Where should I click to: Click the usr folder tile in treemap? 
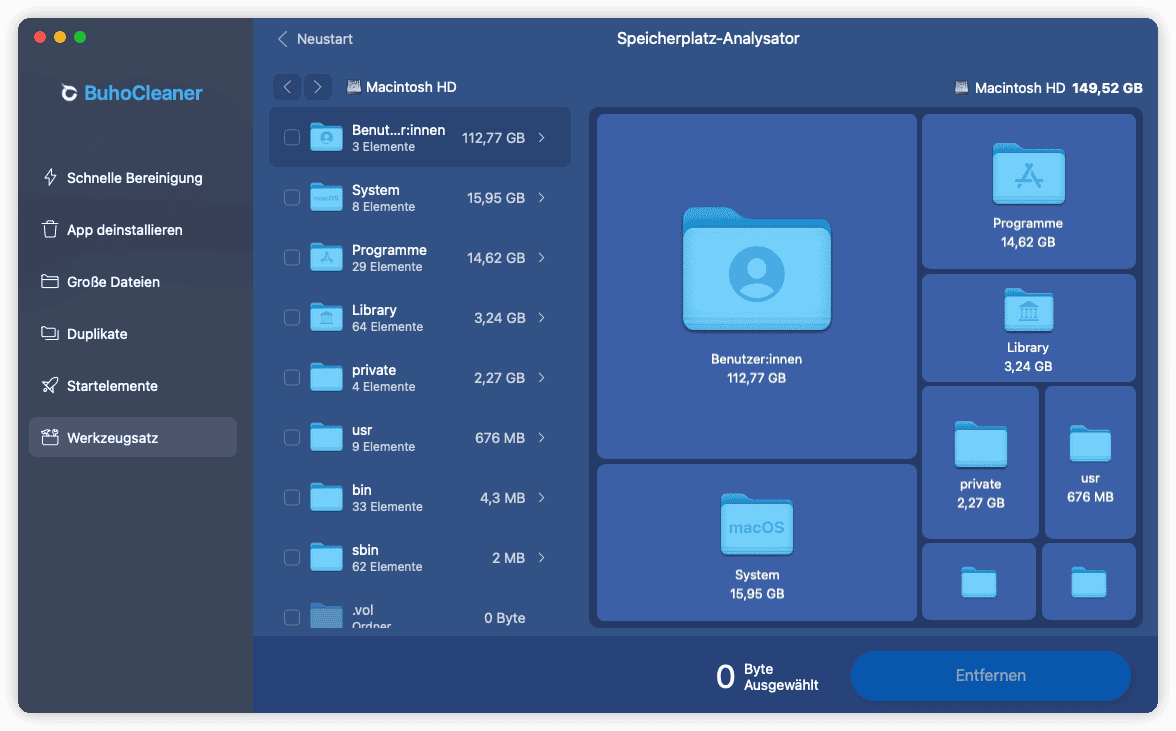point(1090,463)
